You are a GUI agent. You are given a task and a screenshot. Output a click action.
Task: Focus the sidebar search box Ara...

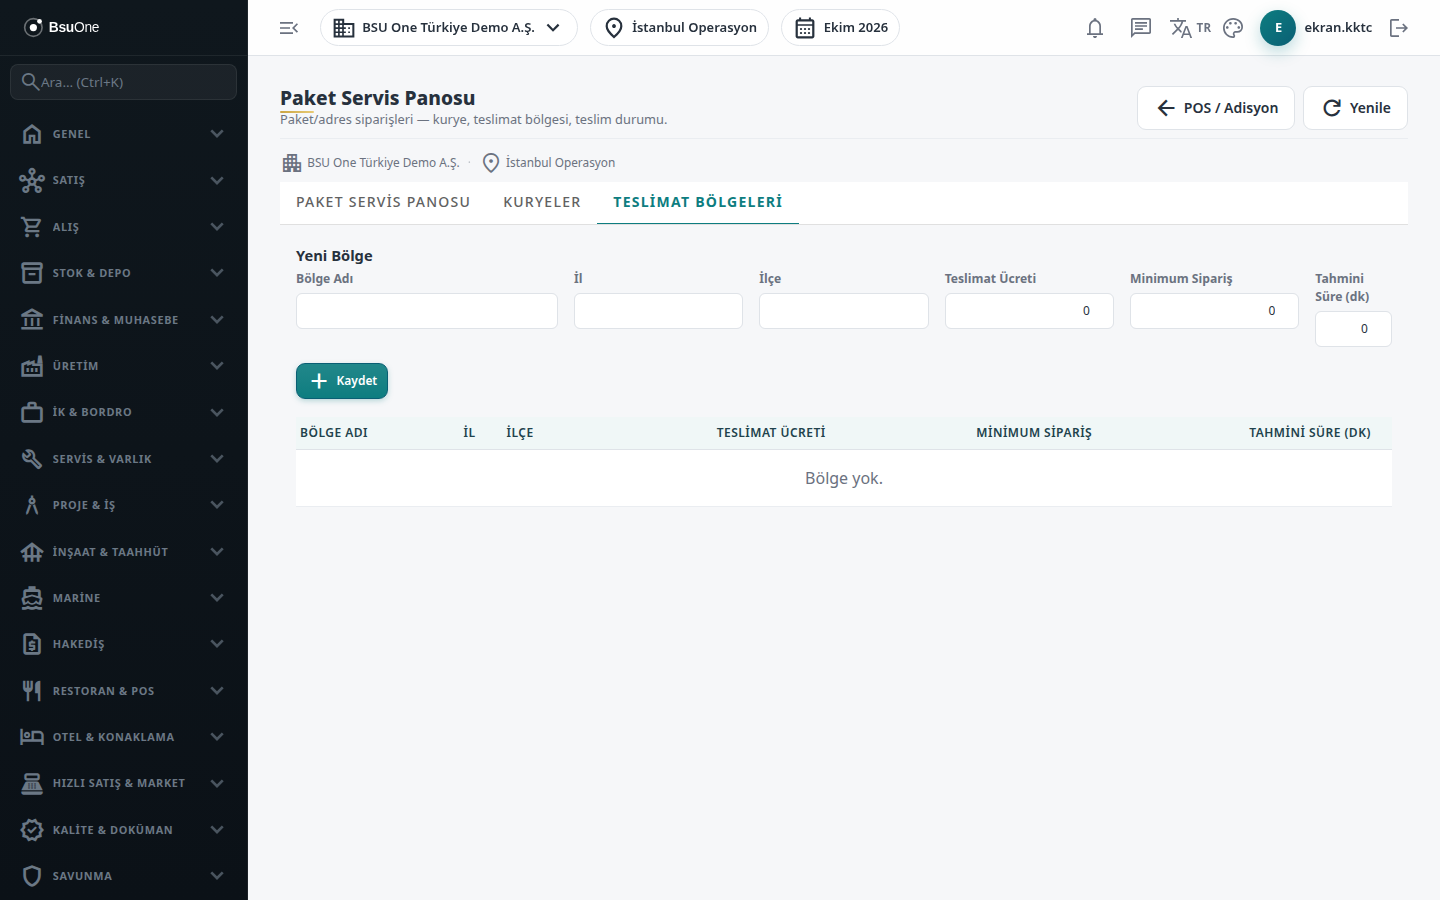[124, 82]
